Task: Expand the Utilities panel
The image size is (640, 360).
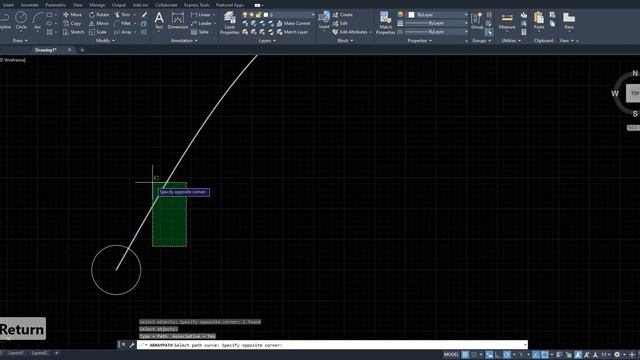Action: [x=511, y=40]
